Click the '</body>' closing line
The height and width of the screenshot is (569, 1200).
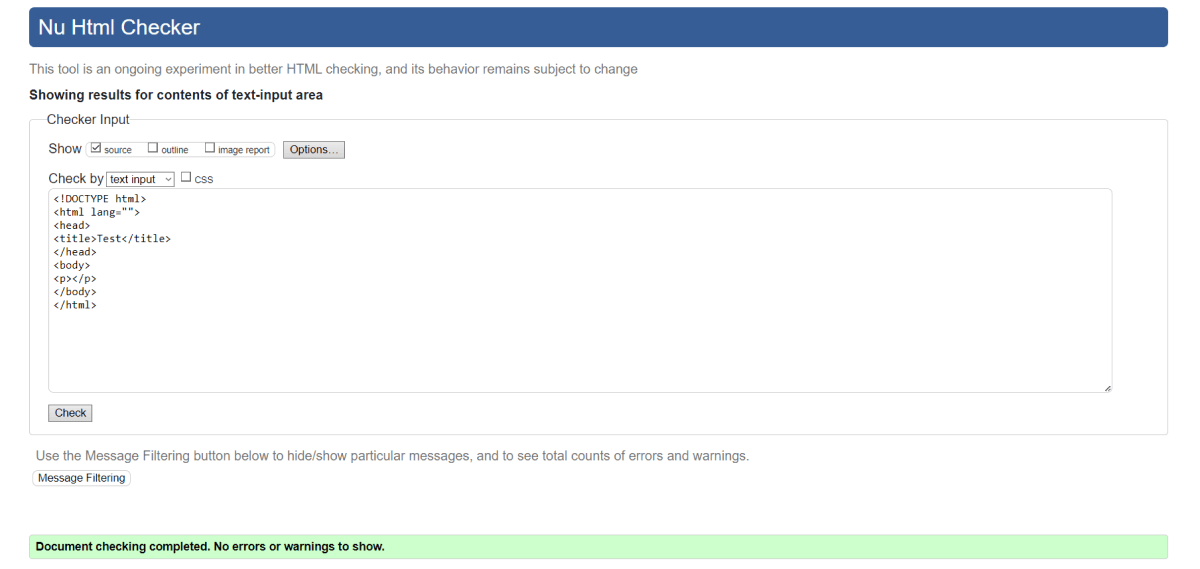[75, 292]
